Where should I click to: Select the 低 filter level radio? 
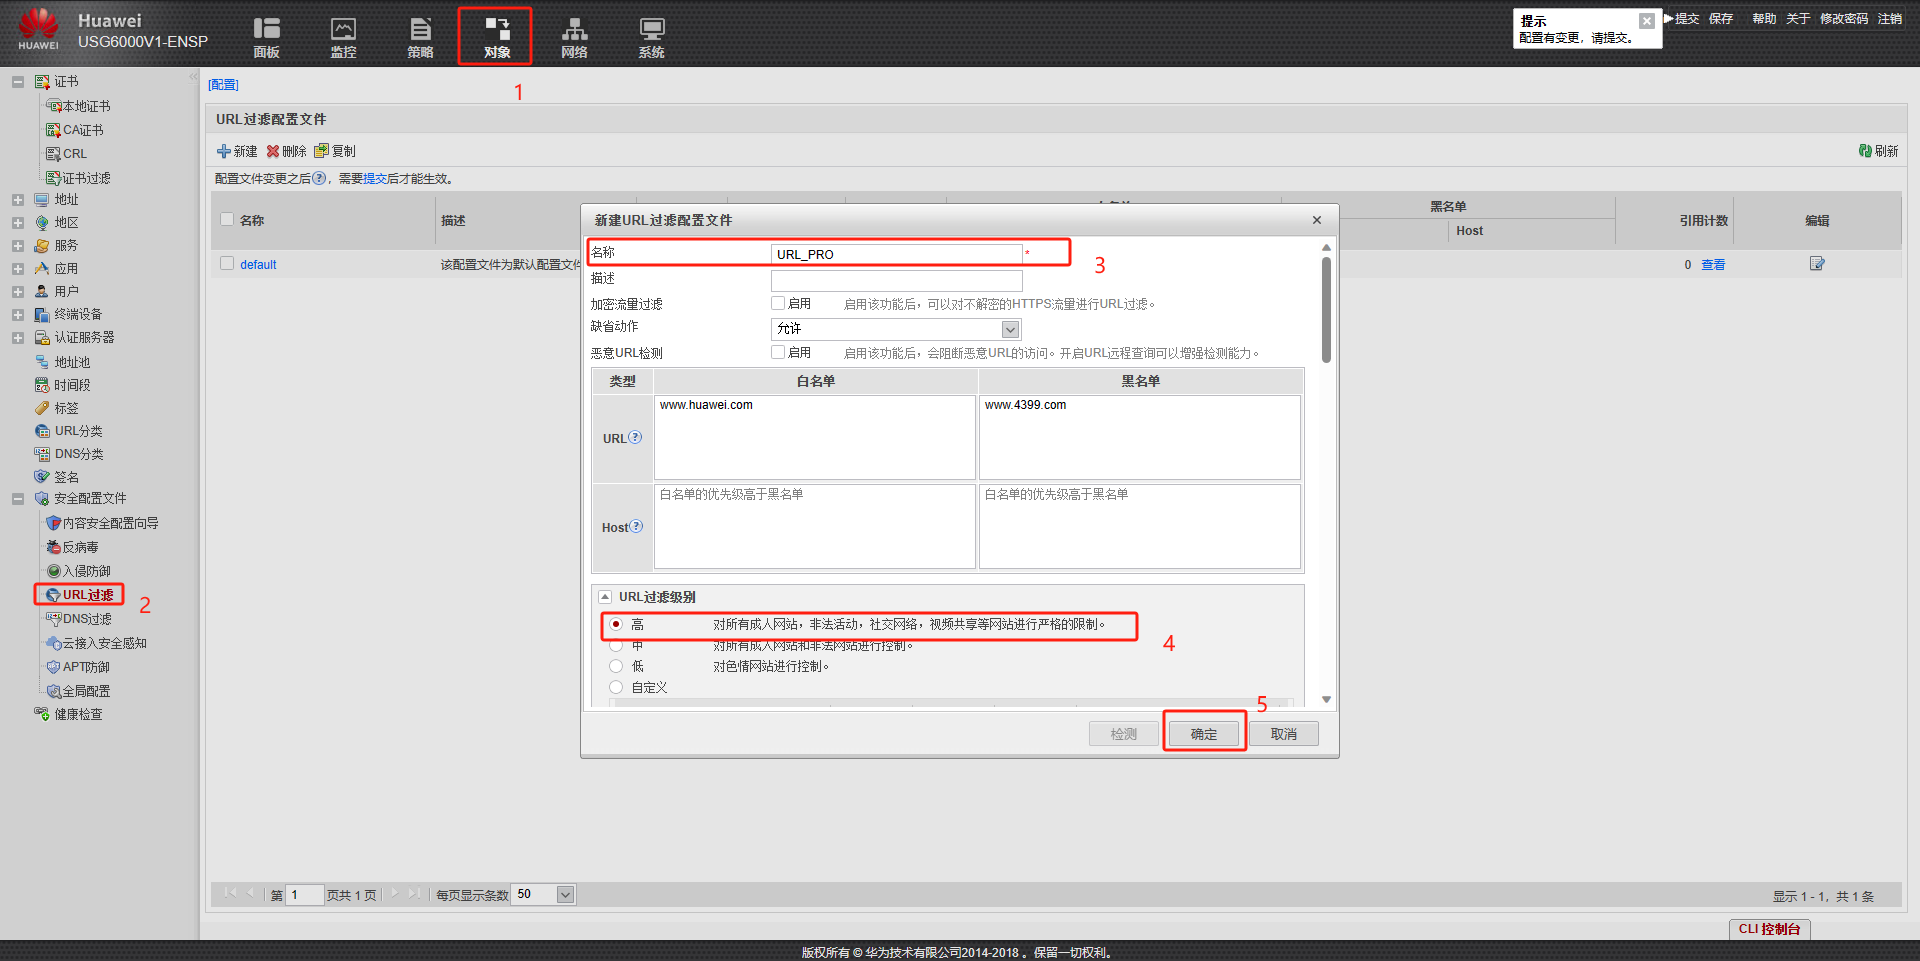pyautogui.click(x=616, y=666)
